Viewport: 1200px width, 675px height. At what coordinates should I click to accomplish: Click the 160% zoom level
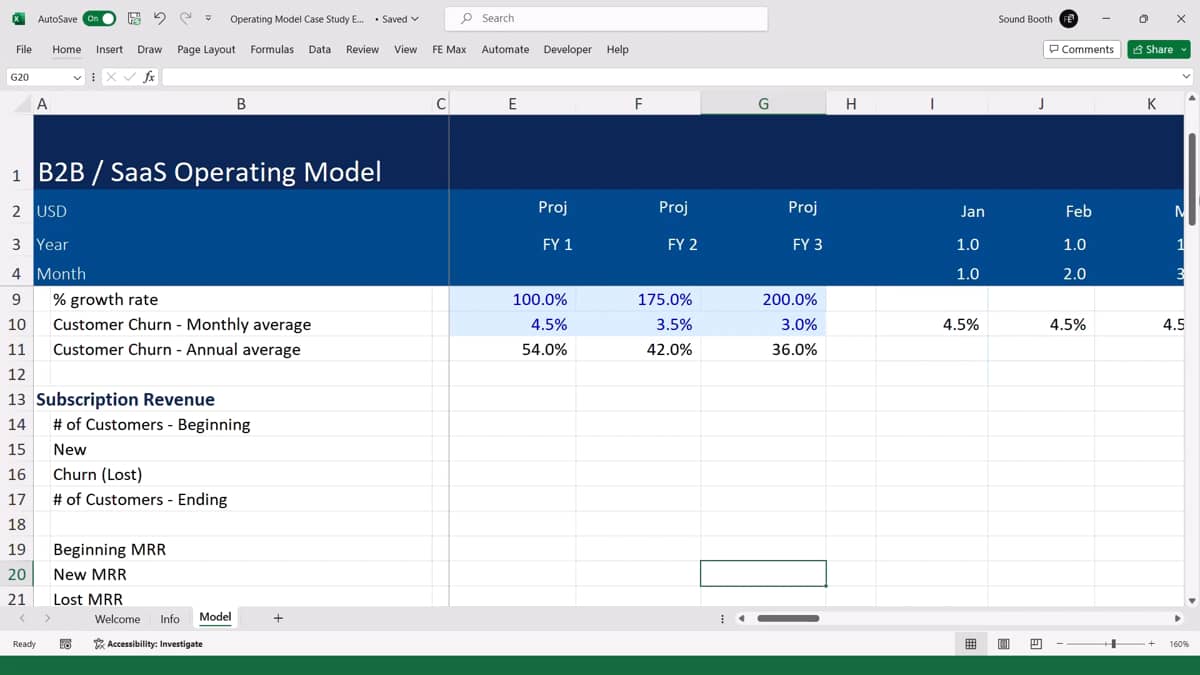1178,644
